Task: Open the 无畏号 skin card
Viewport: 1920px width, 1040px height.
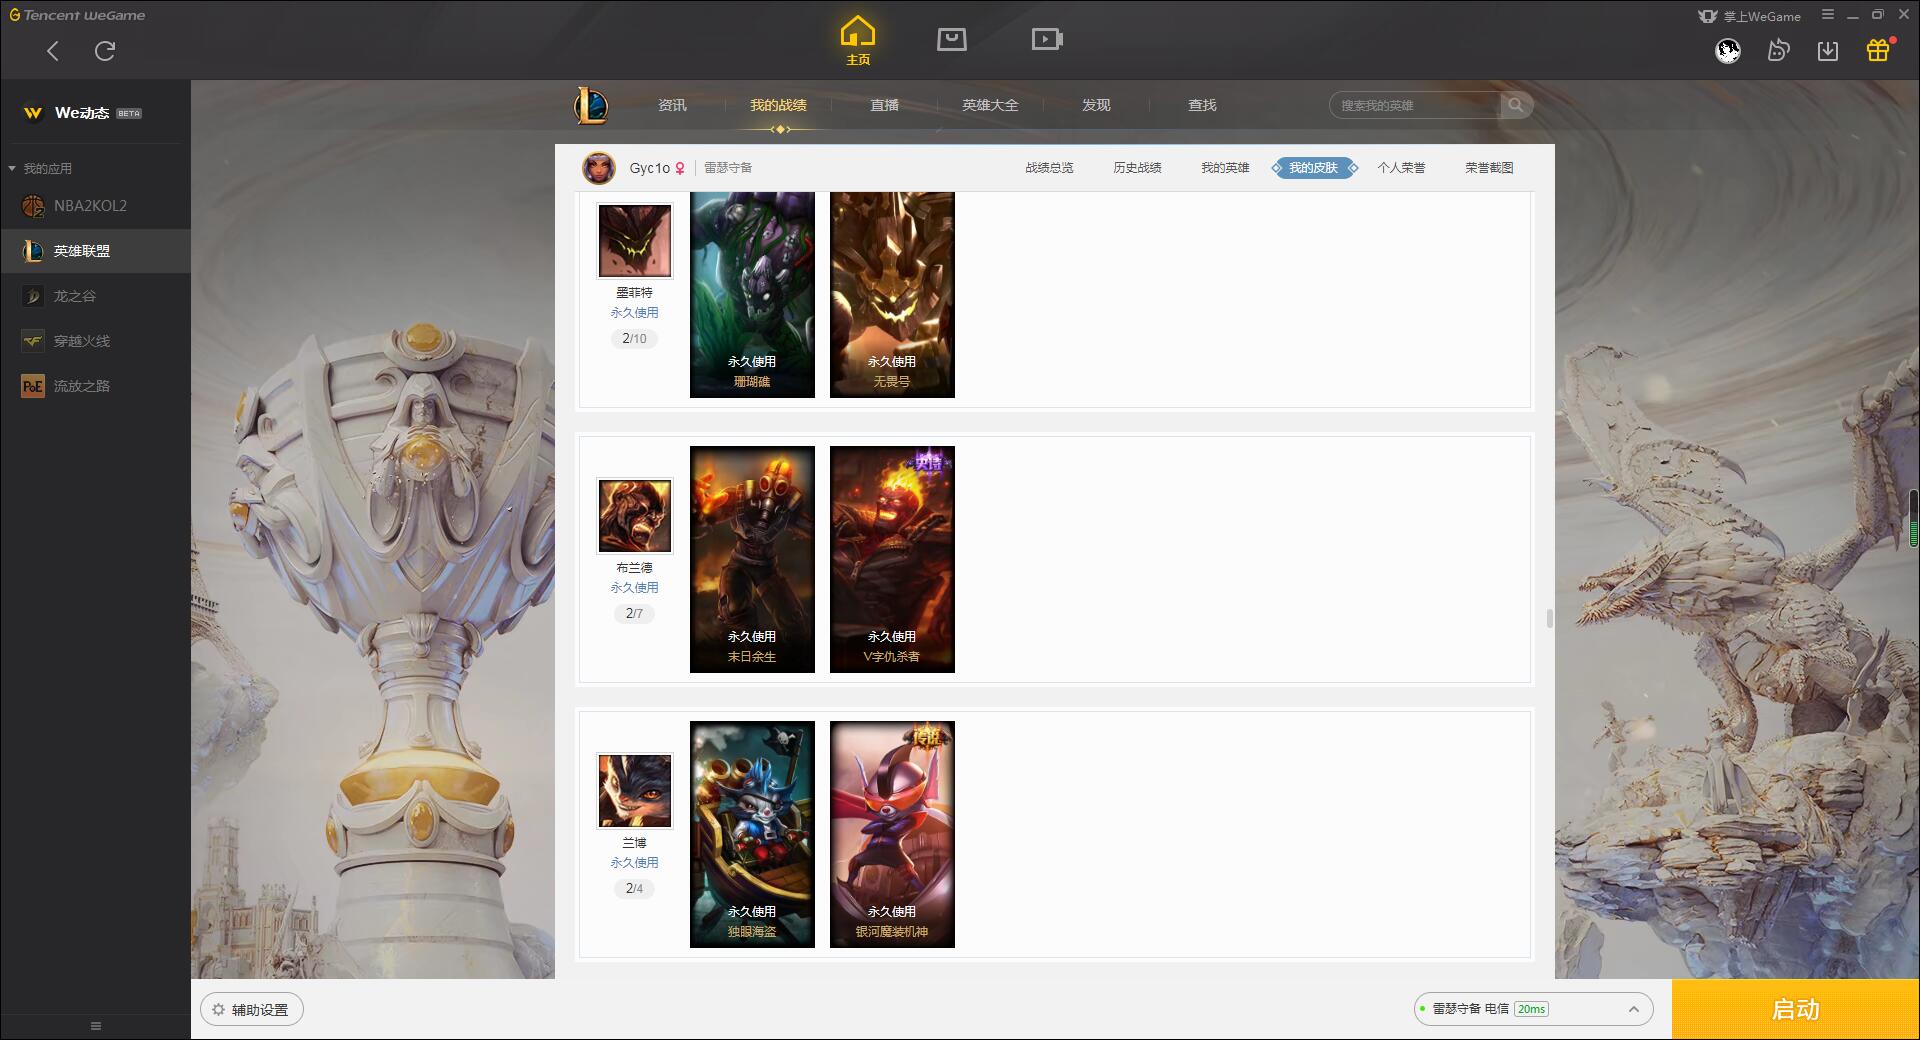Action: point(892,295)
